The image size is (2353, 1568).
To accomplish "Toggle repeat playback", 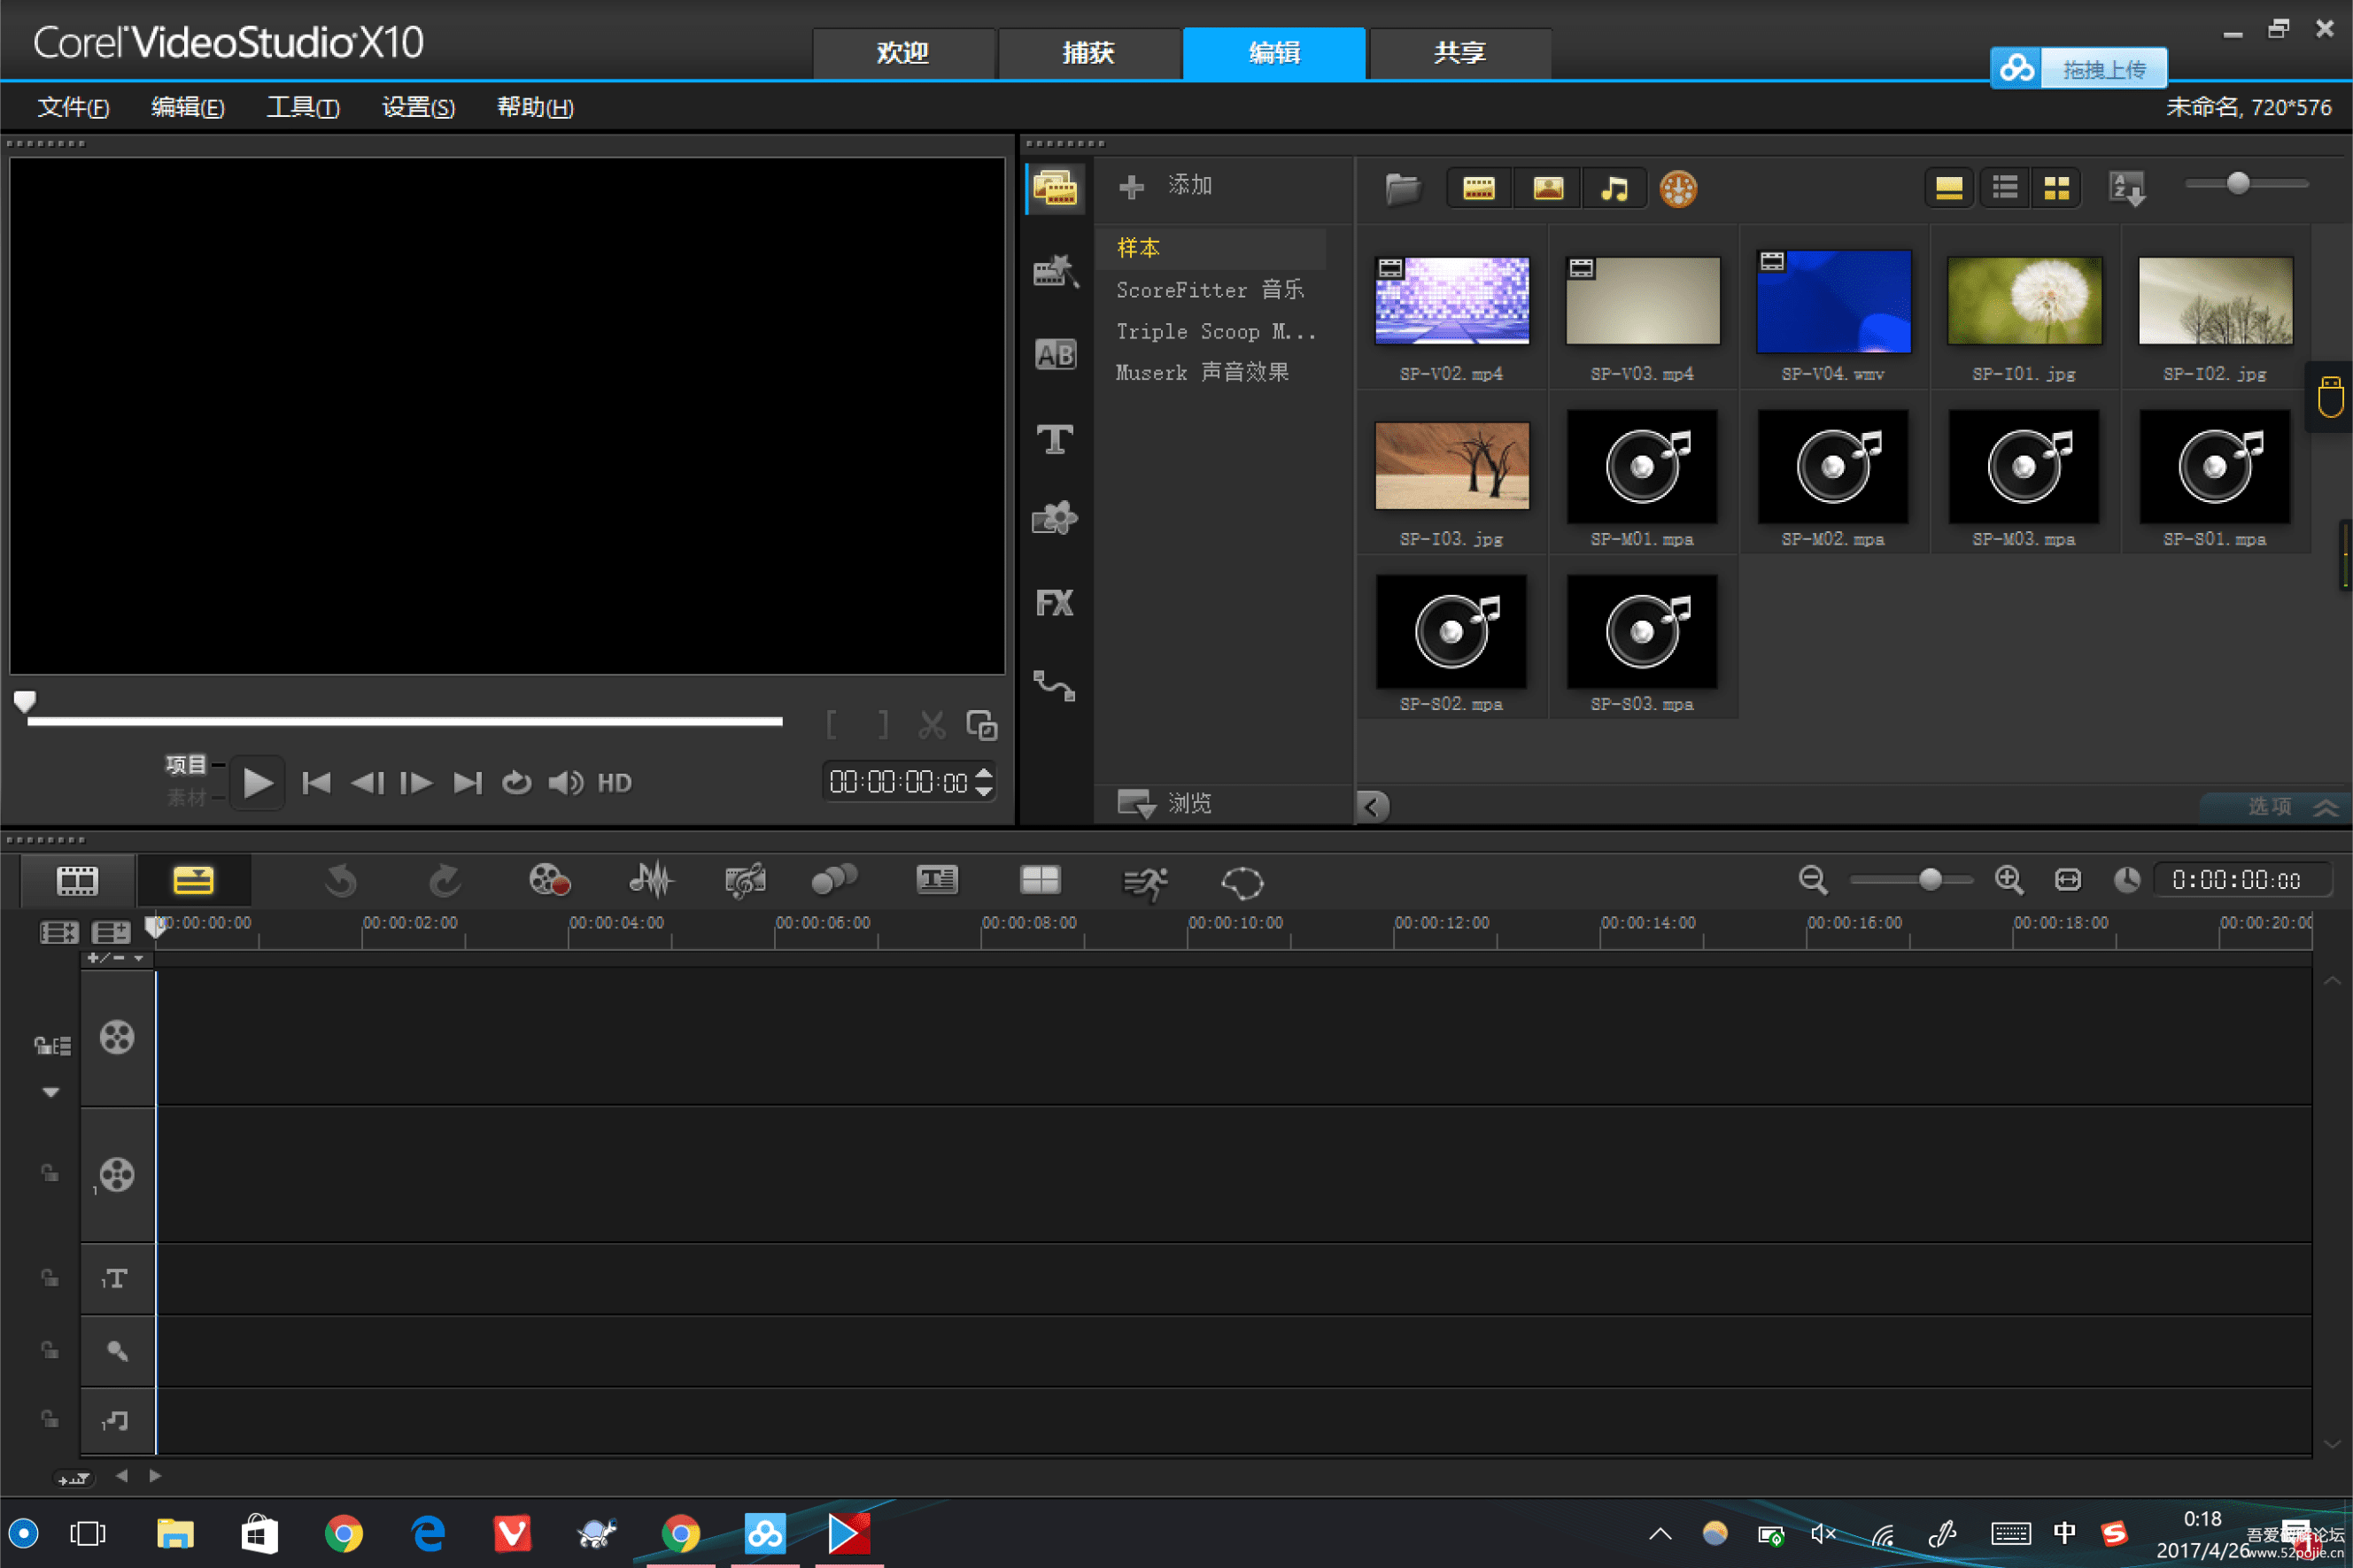I will click(x=516, y=783).
